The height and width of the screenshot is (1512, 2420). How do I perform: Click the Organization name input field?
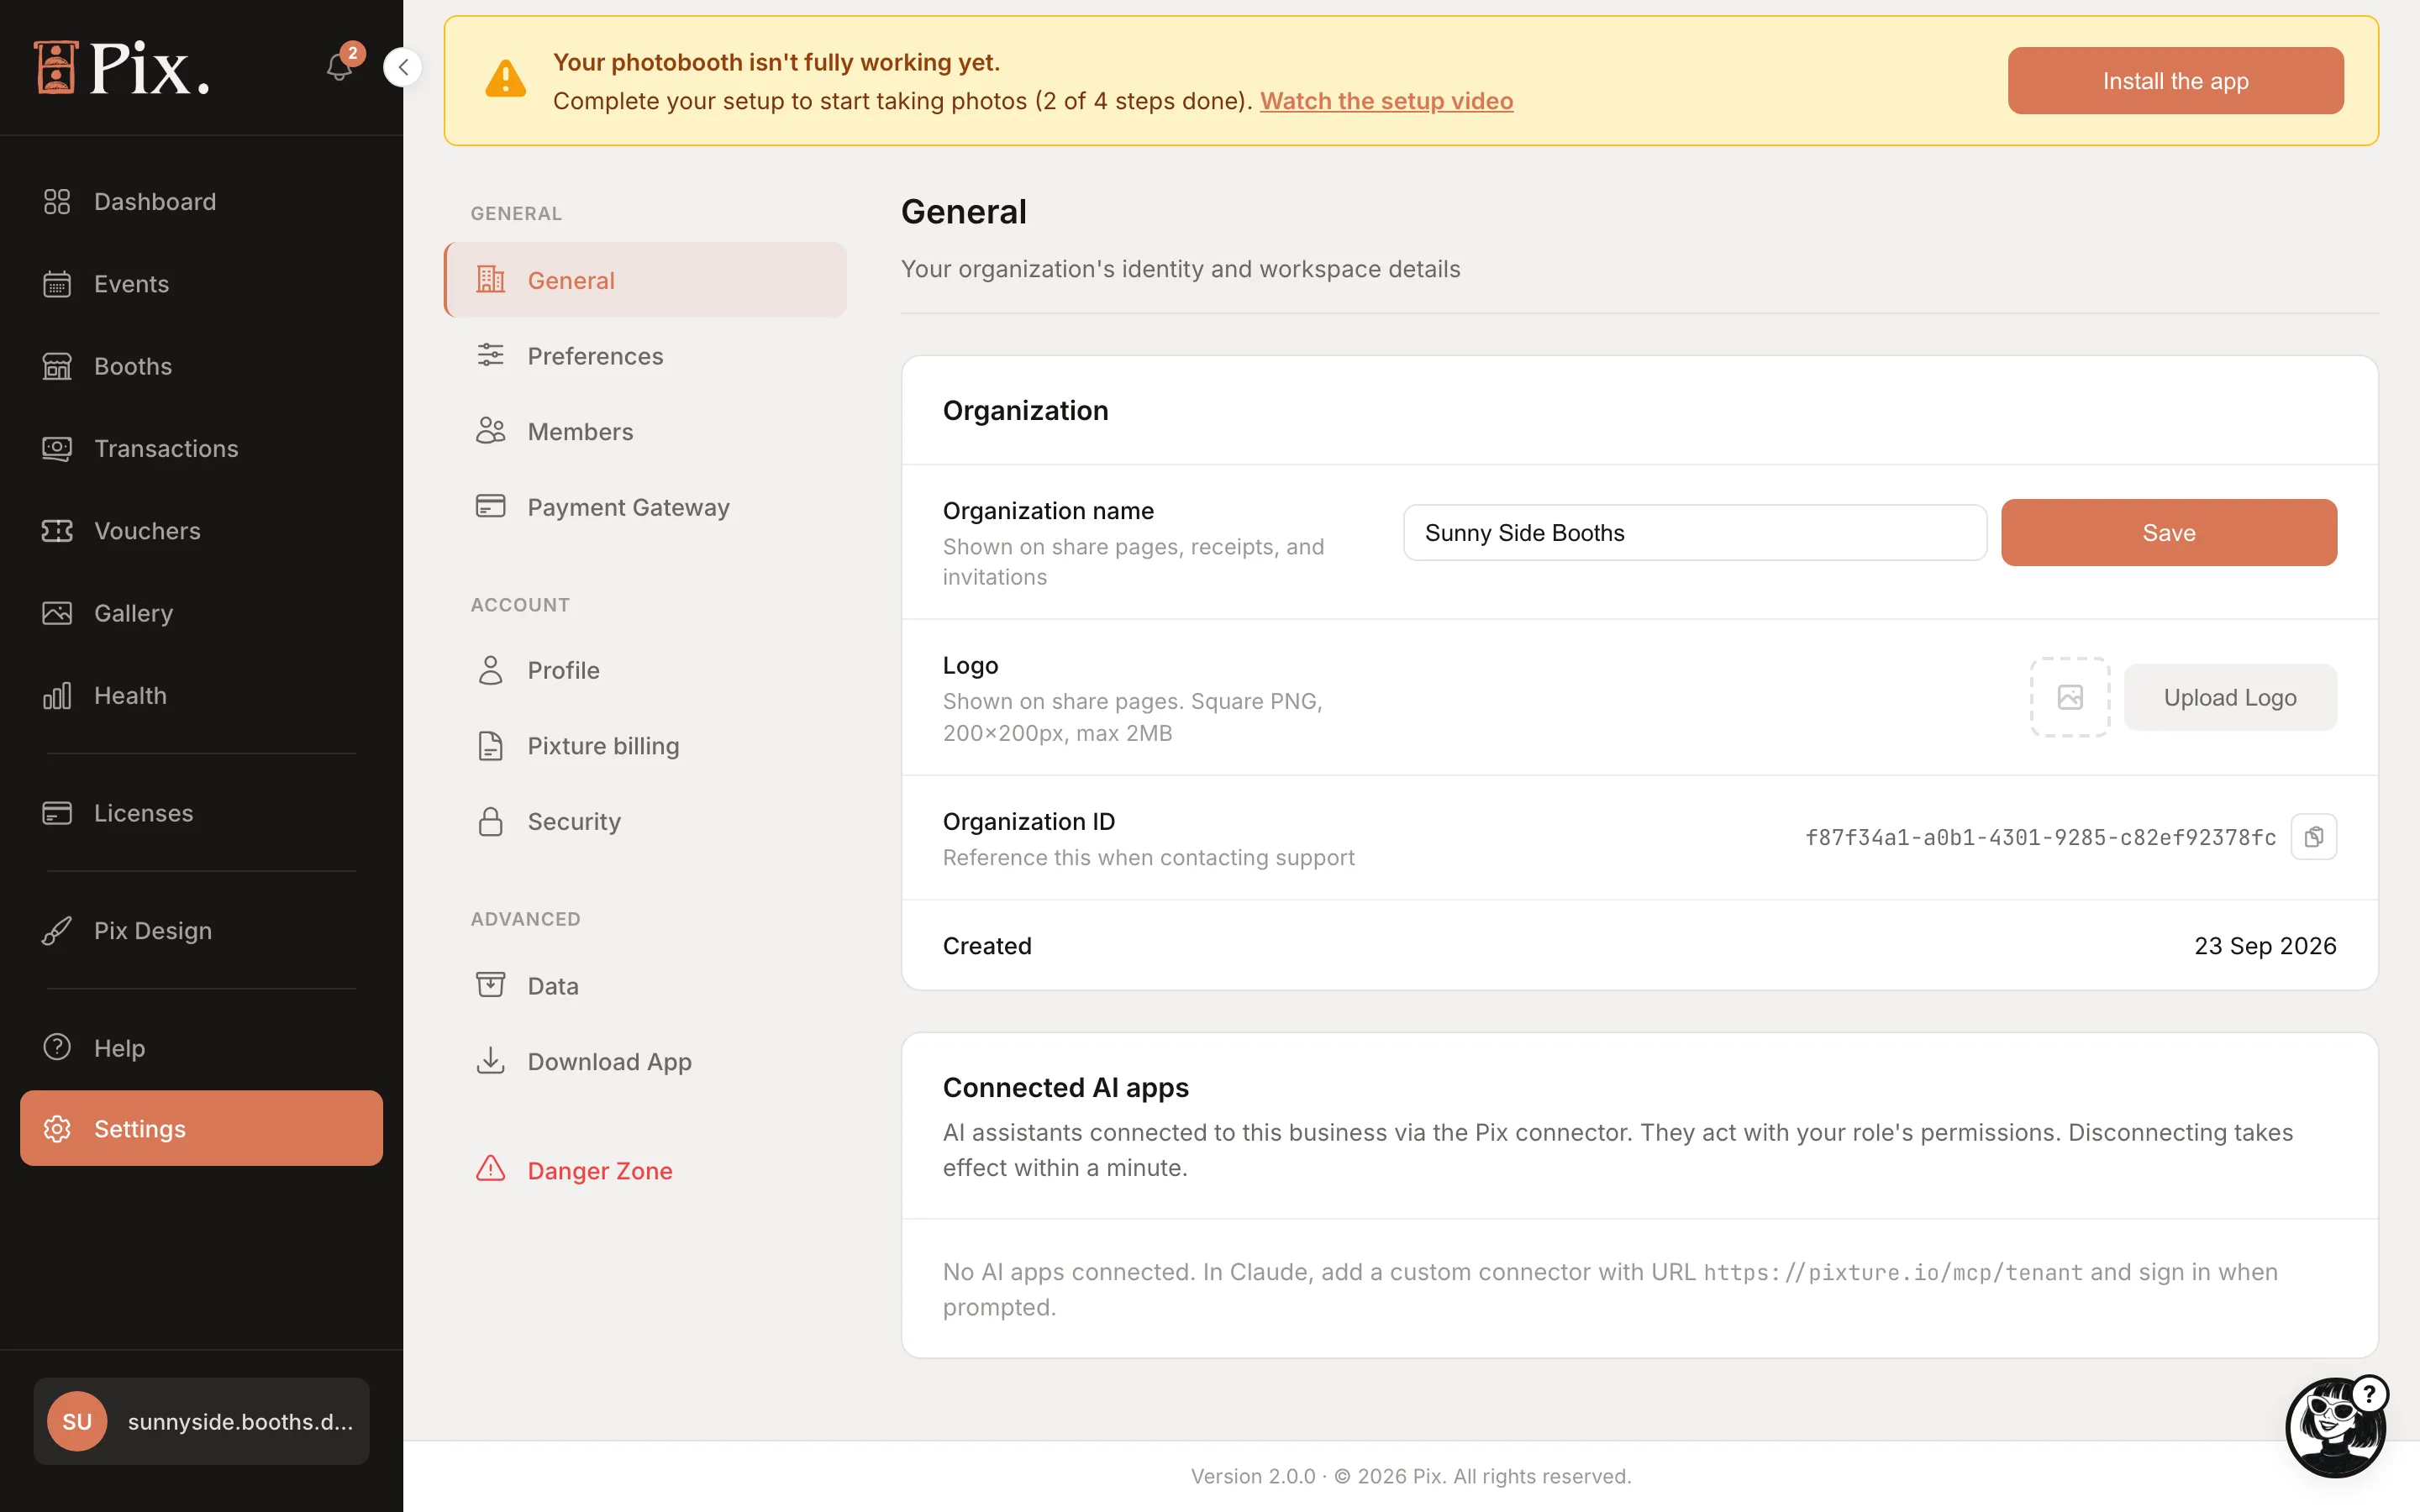click(1695, 533)
